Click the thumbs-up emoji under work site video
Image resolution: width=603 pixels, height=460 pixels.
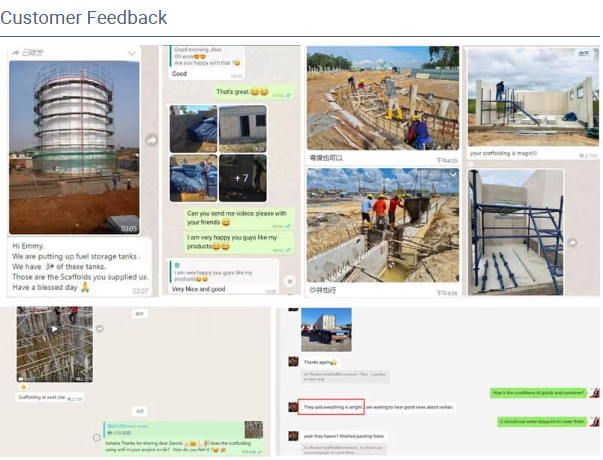pos(23,387)
